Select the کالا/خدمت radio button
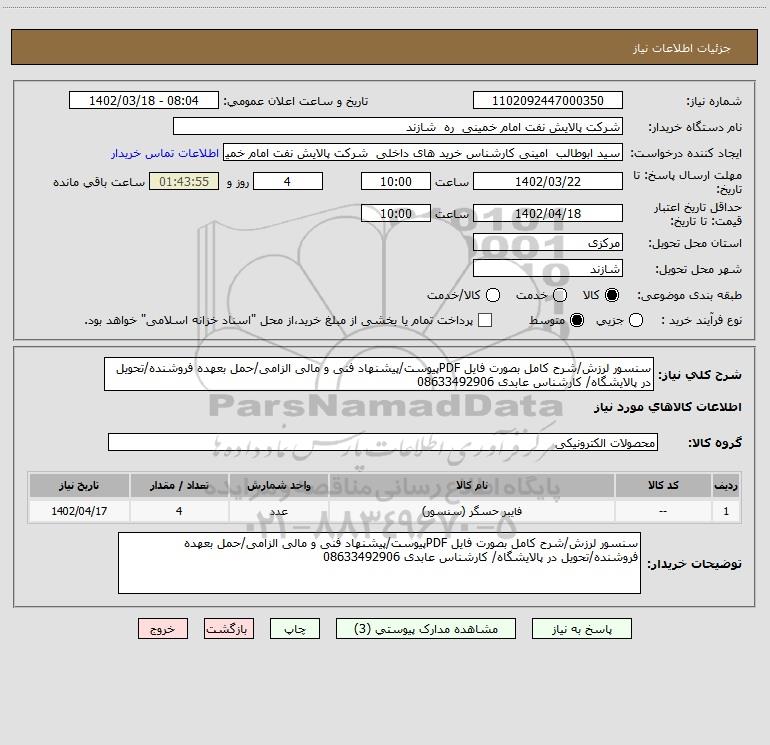 click(493, 295)
